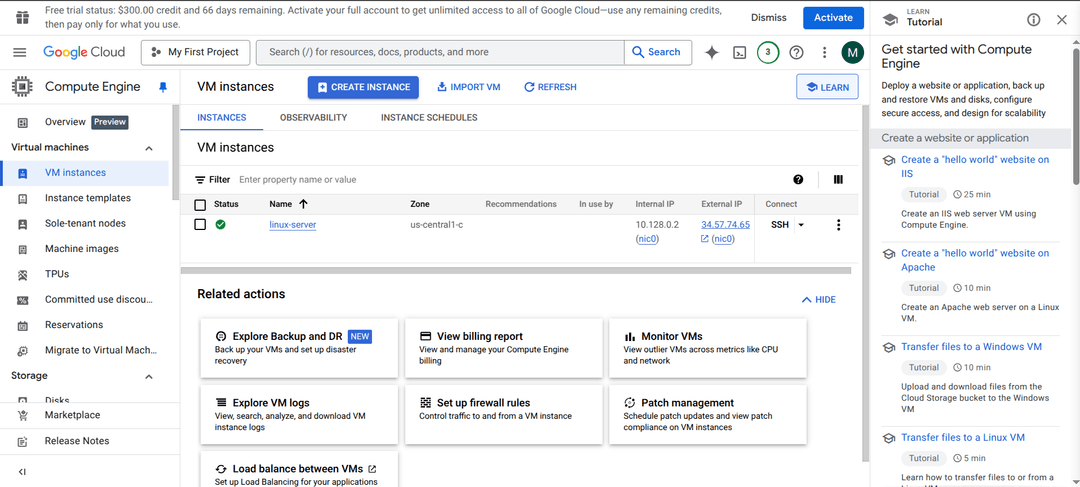
Task: Open the SSH connect dropdown arrow
Action: point(800,225)
